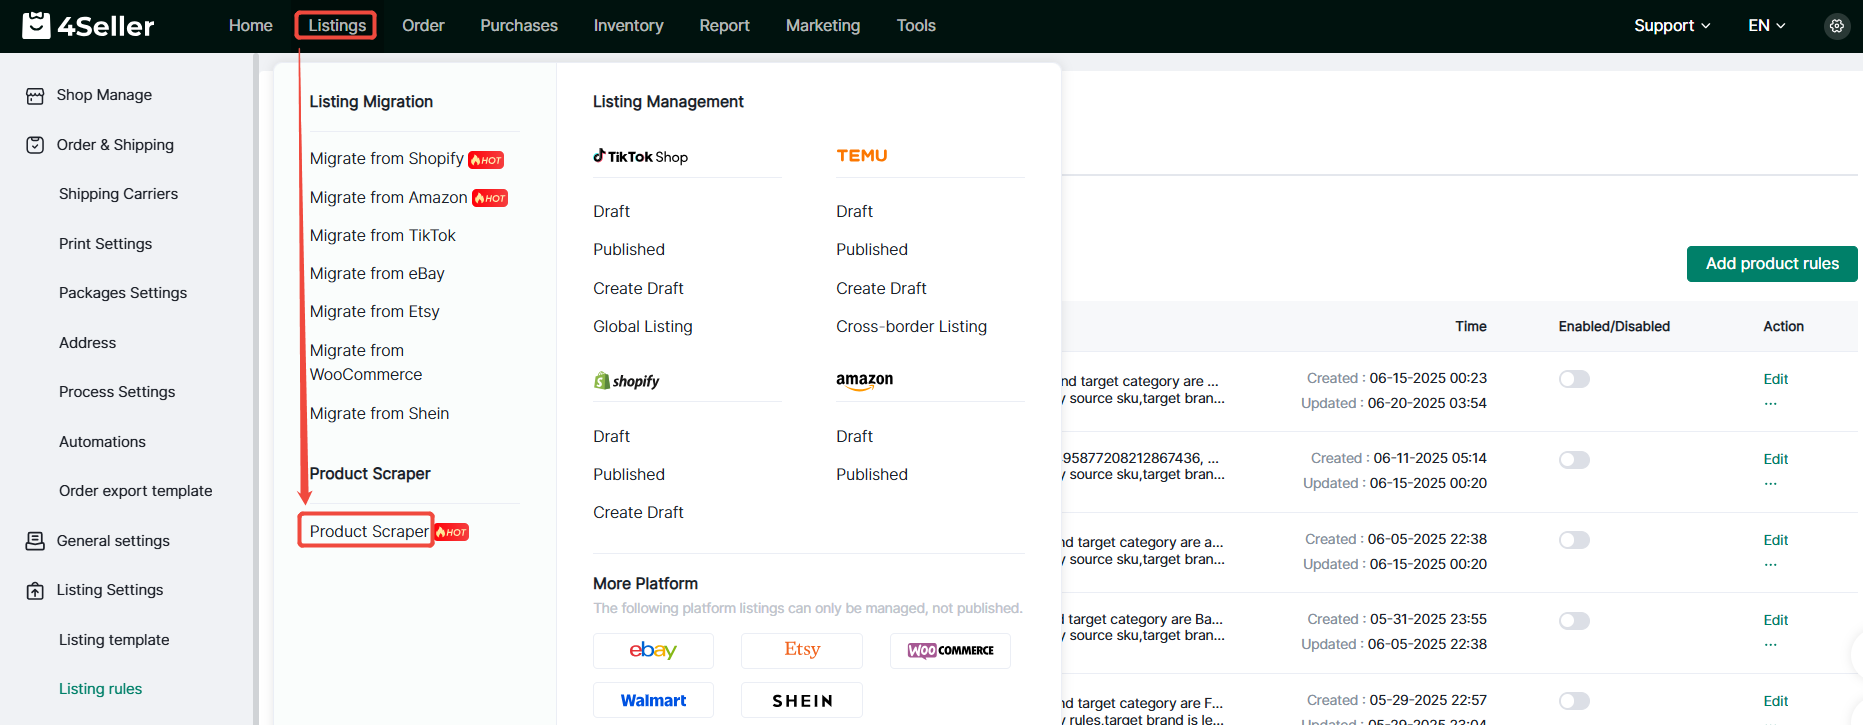Go to Order export template
This screenshot has width=1863, height=725.
click(x=135, y=491)
